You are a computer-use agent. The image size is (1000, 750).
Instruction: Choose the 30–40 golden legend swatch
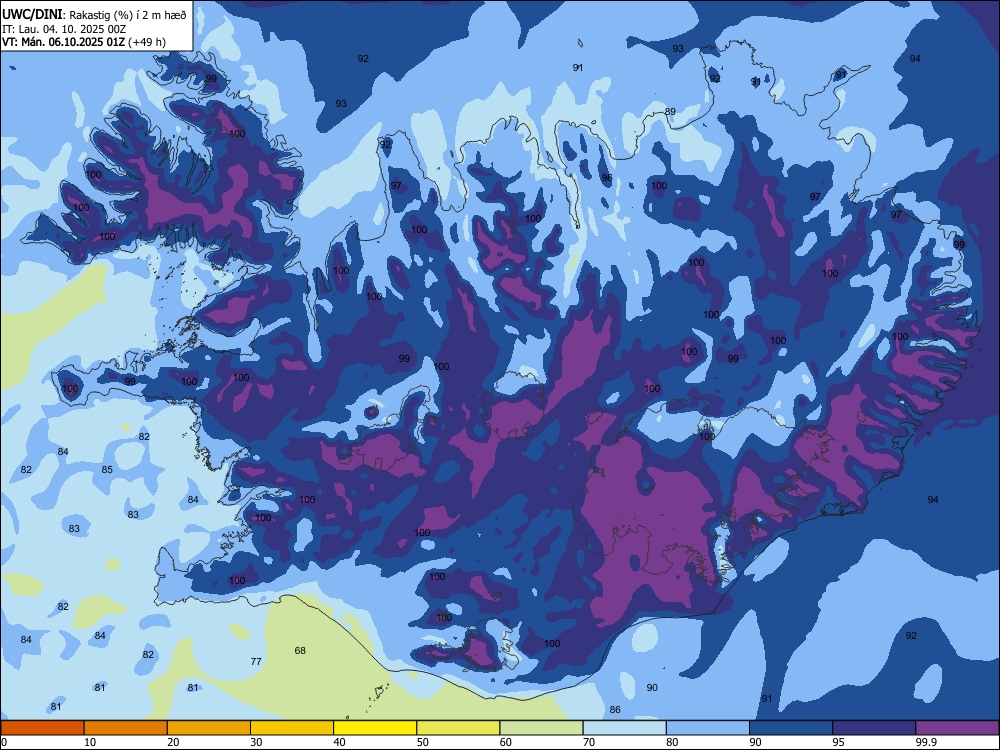coord(292,728)
